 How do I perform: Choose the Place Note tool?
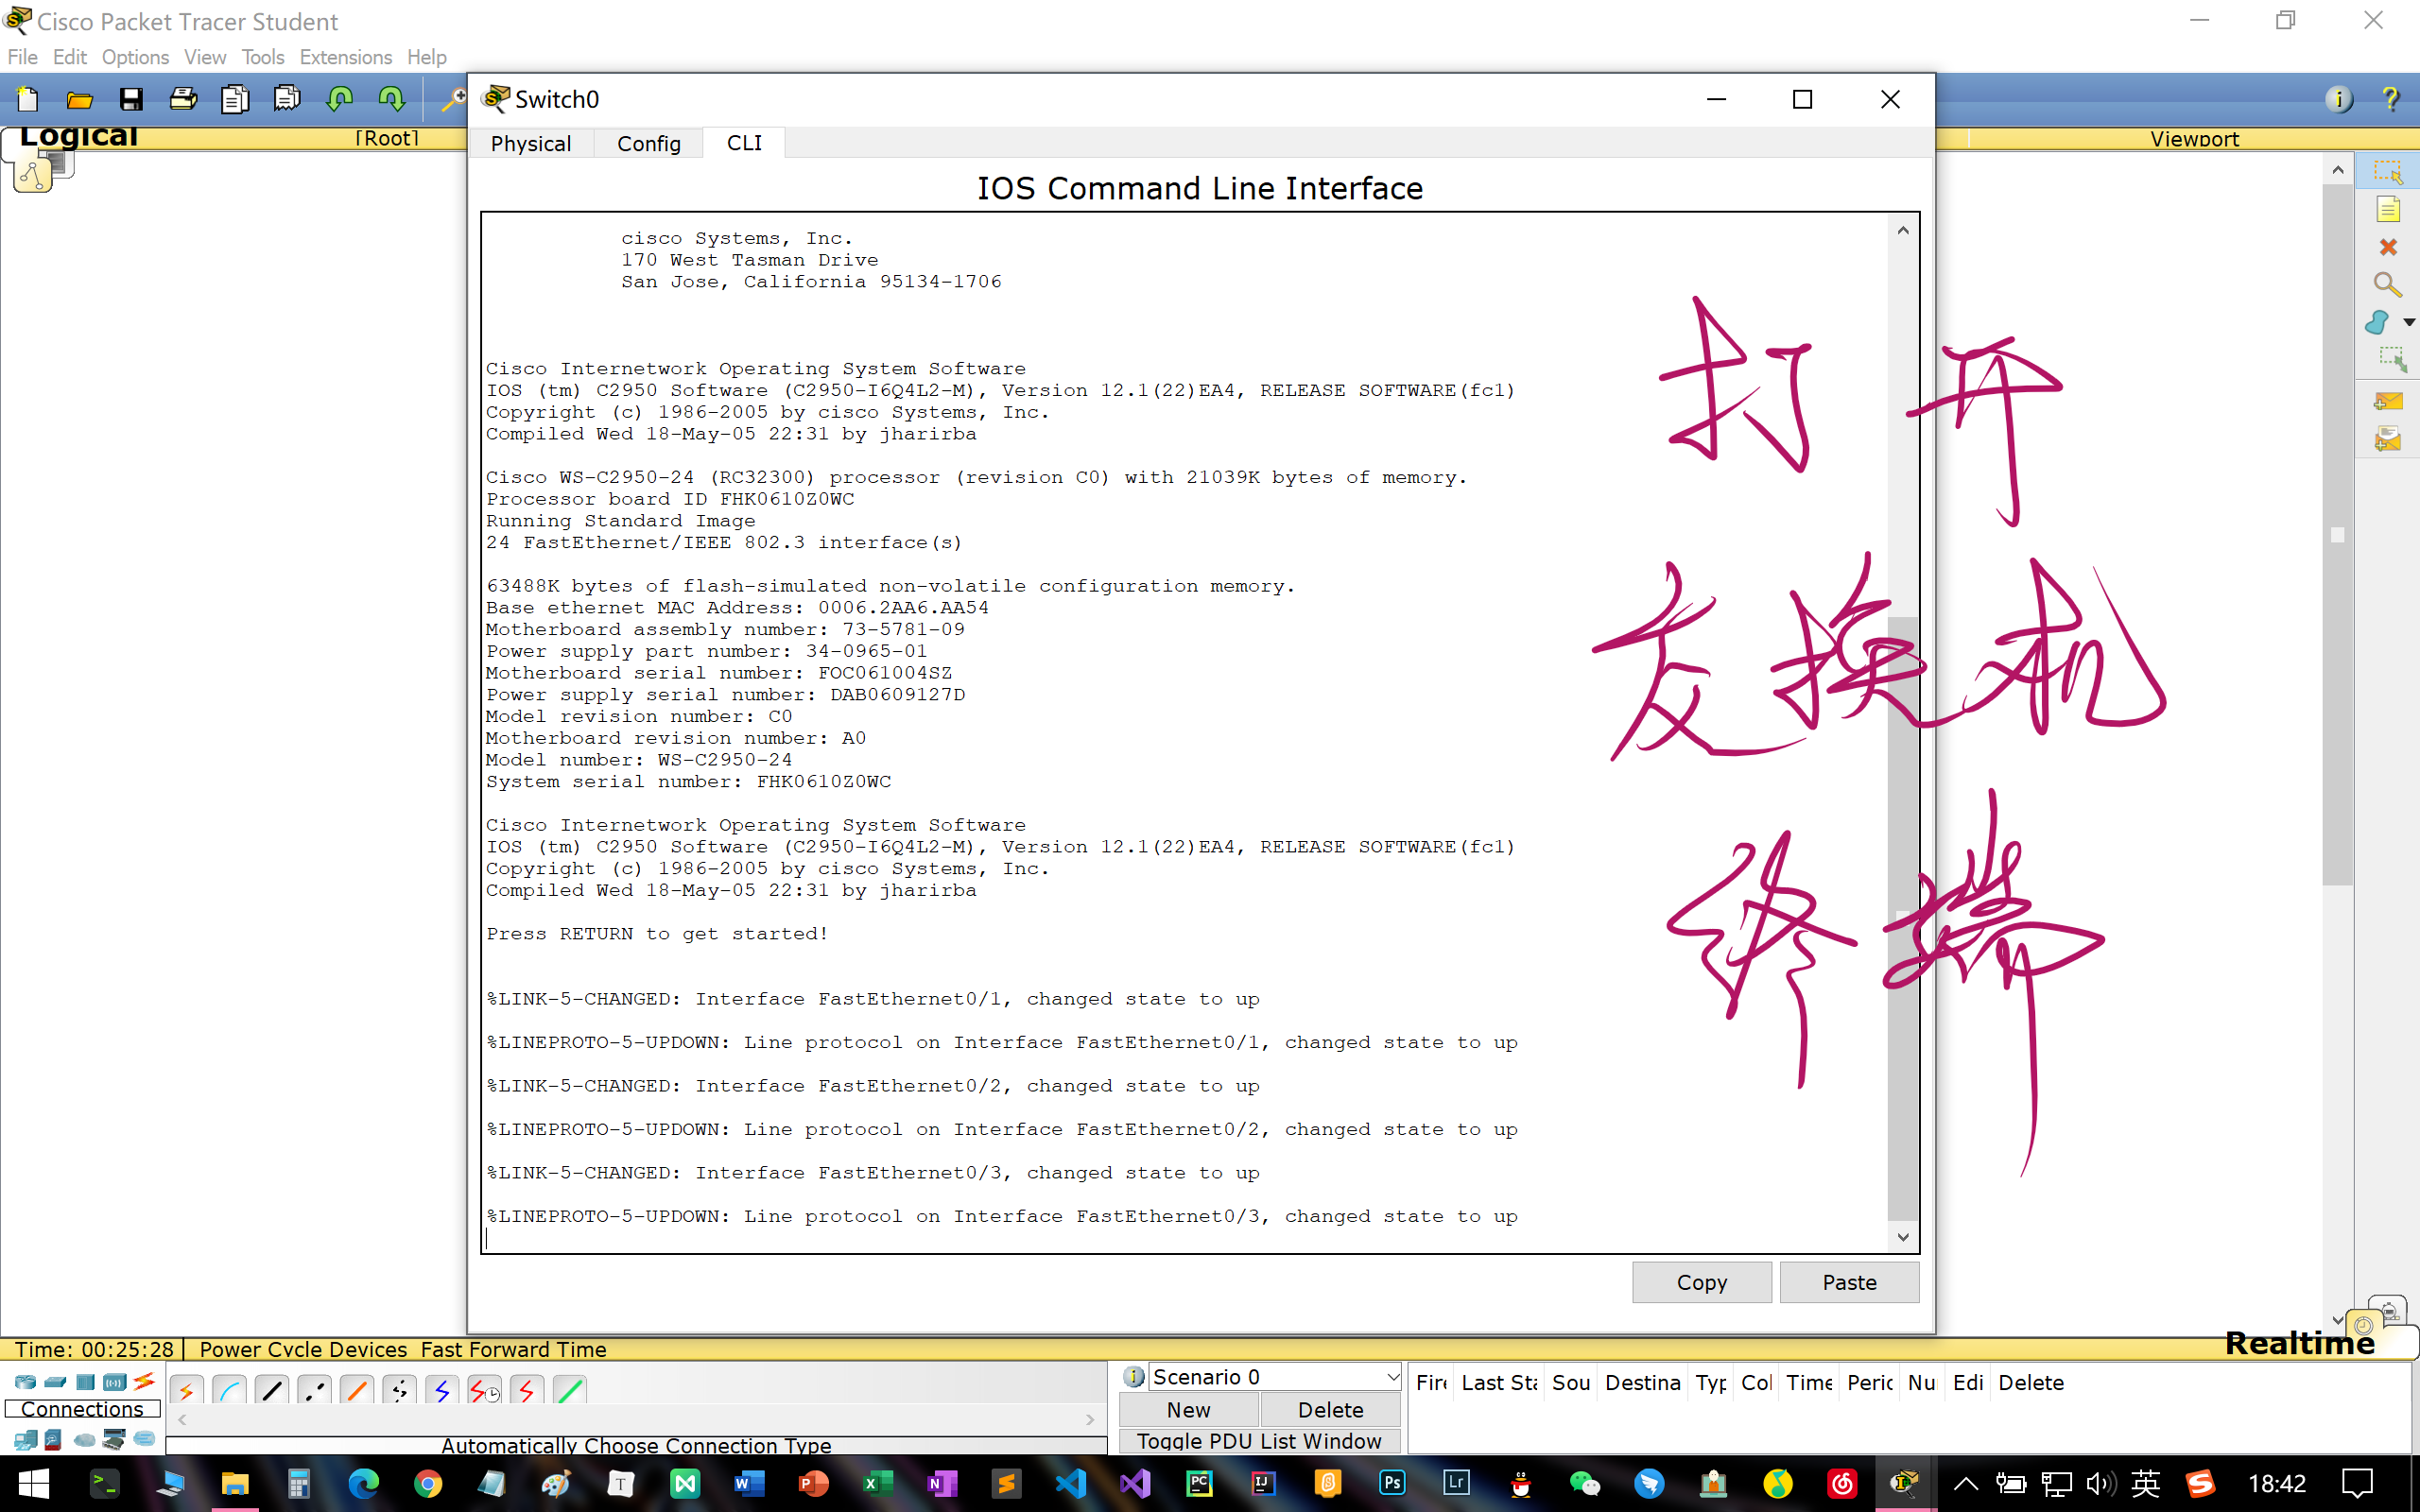[x=2388, y=210]
